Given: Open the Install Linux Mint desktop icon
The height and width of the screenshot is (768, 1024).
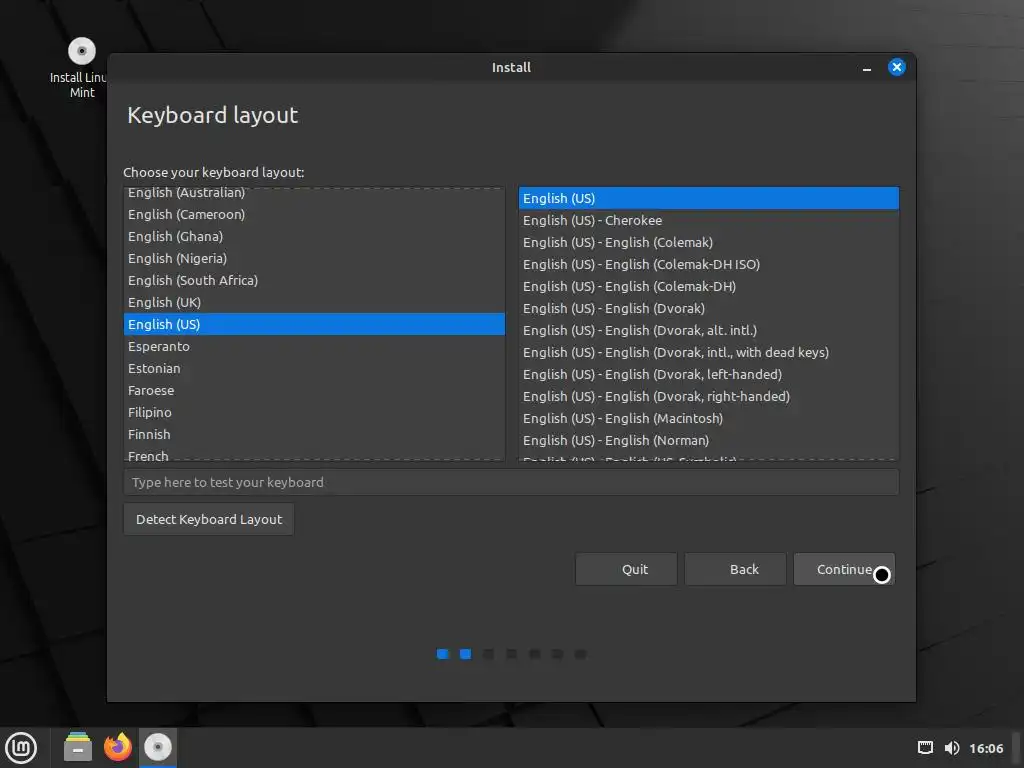Looking at the screenshot, I should (x=81, y=68).
